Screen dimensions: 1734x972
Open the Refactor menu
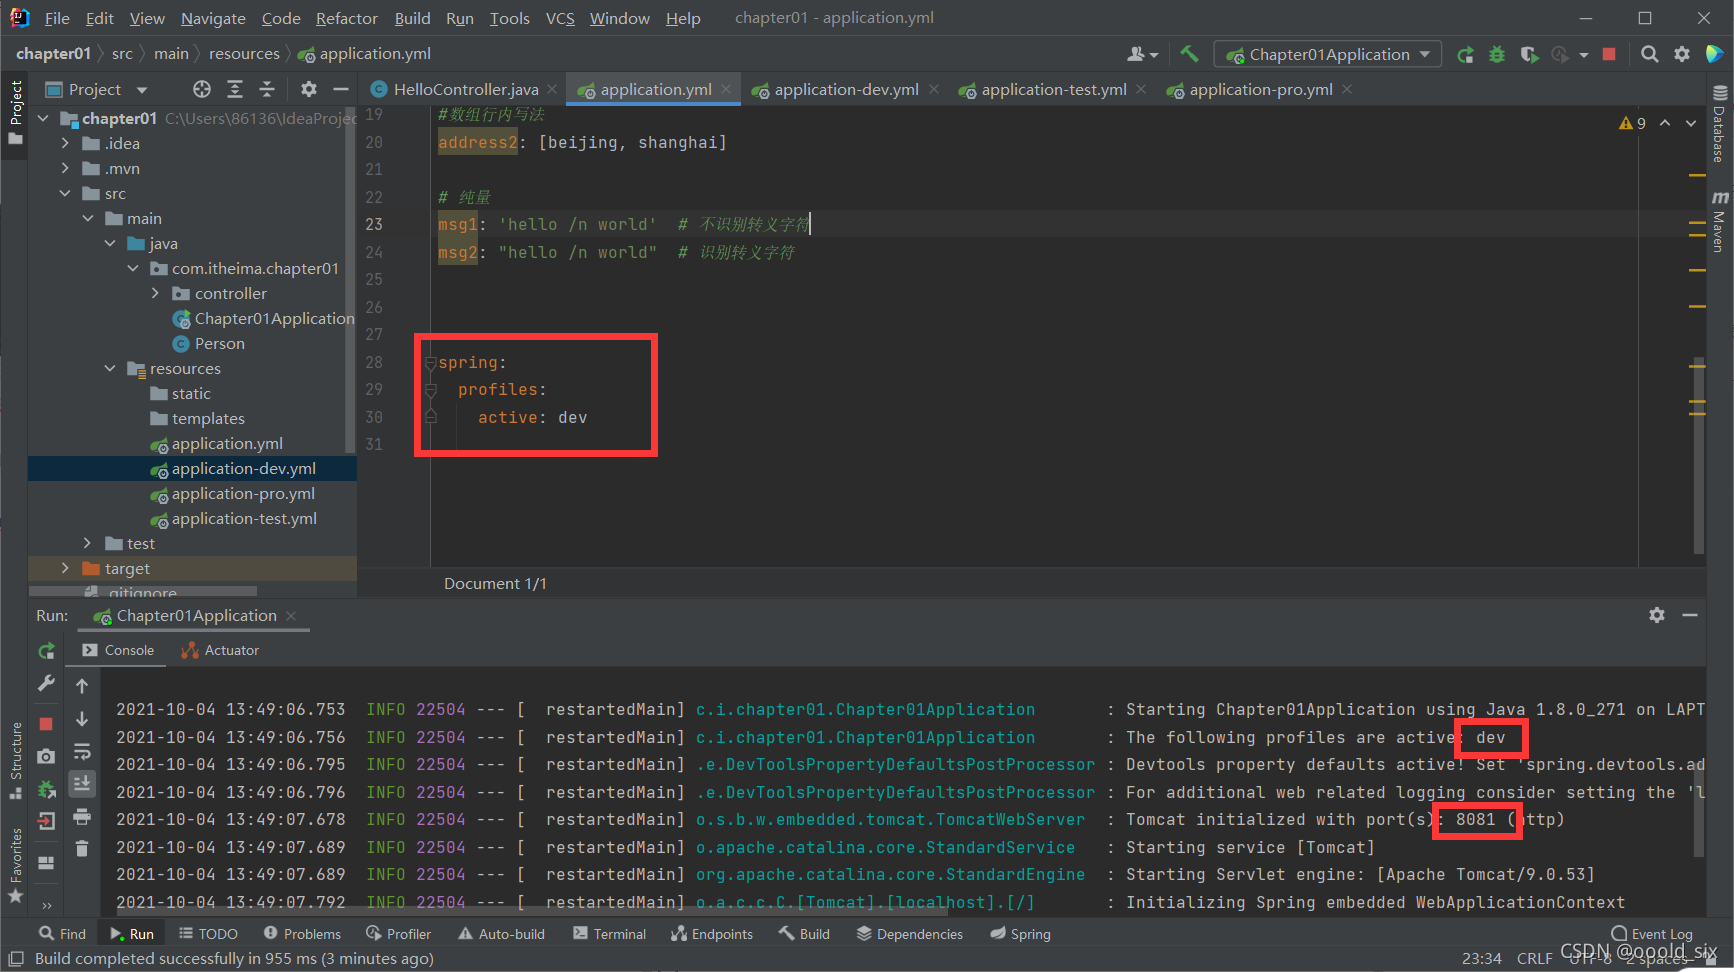point(346,18)
